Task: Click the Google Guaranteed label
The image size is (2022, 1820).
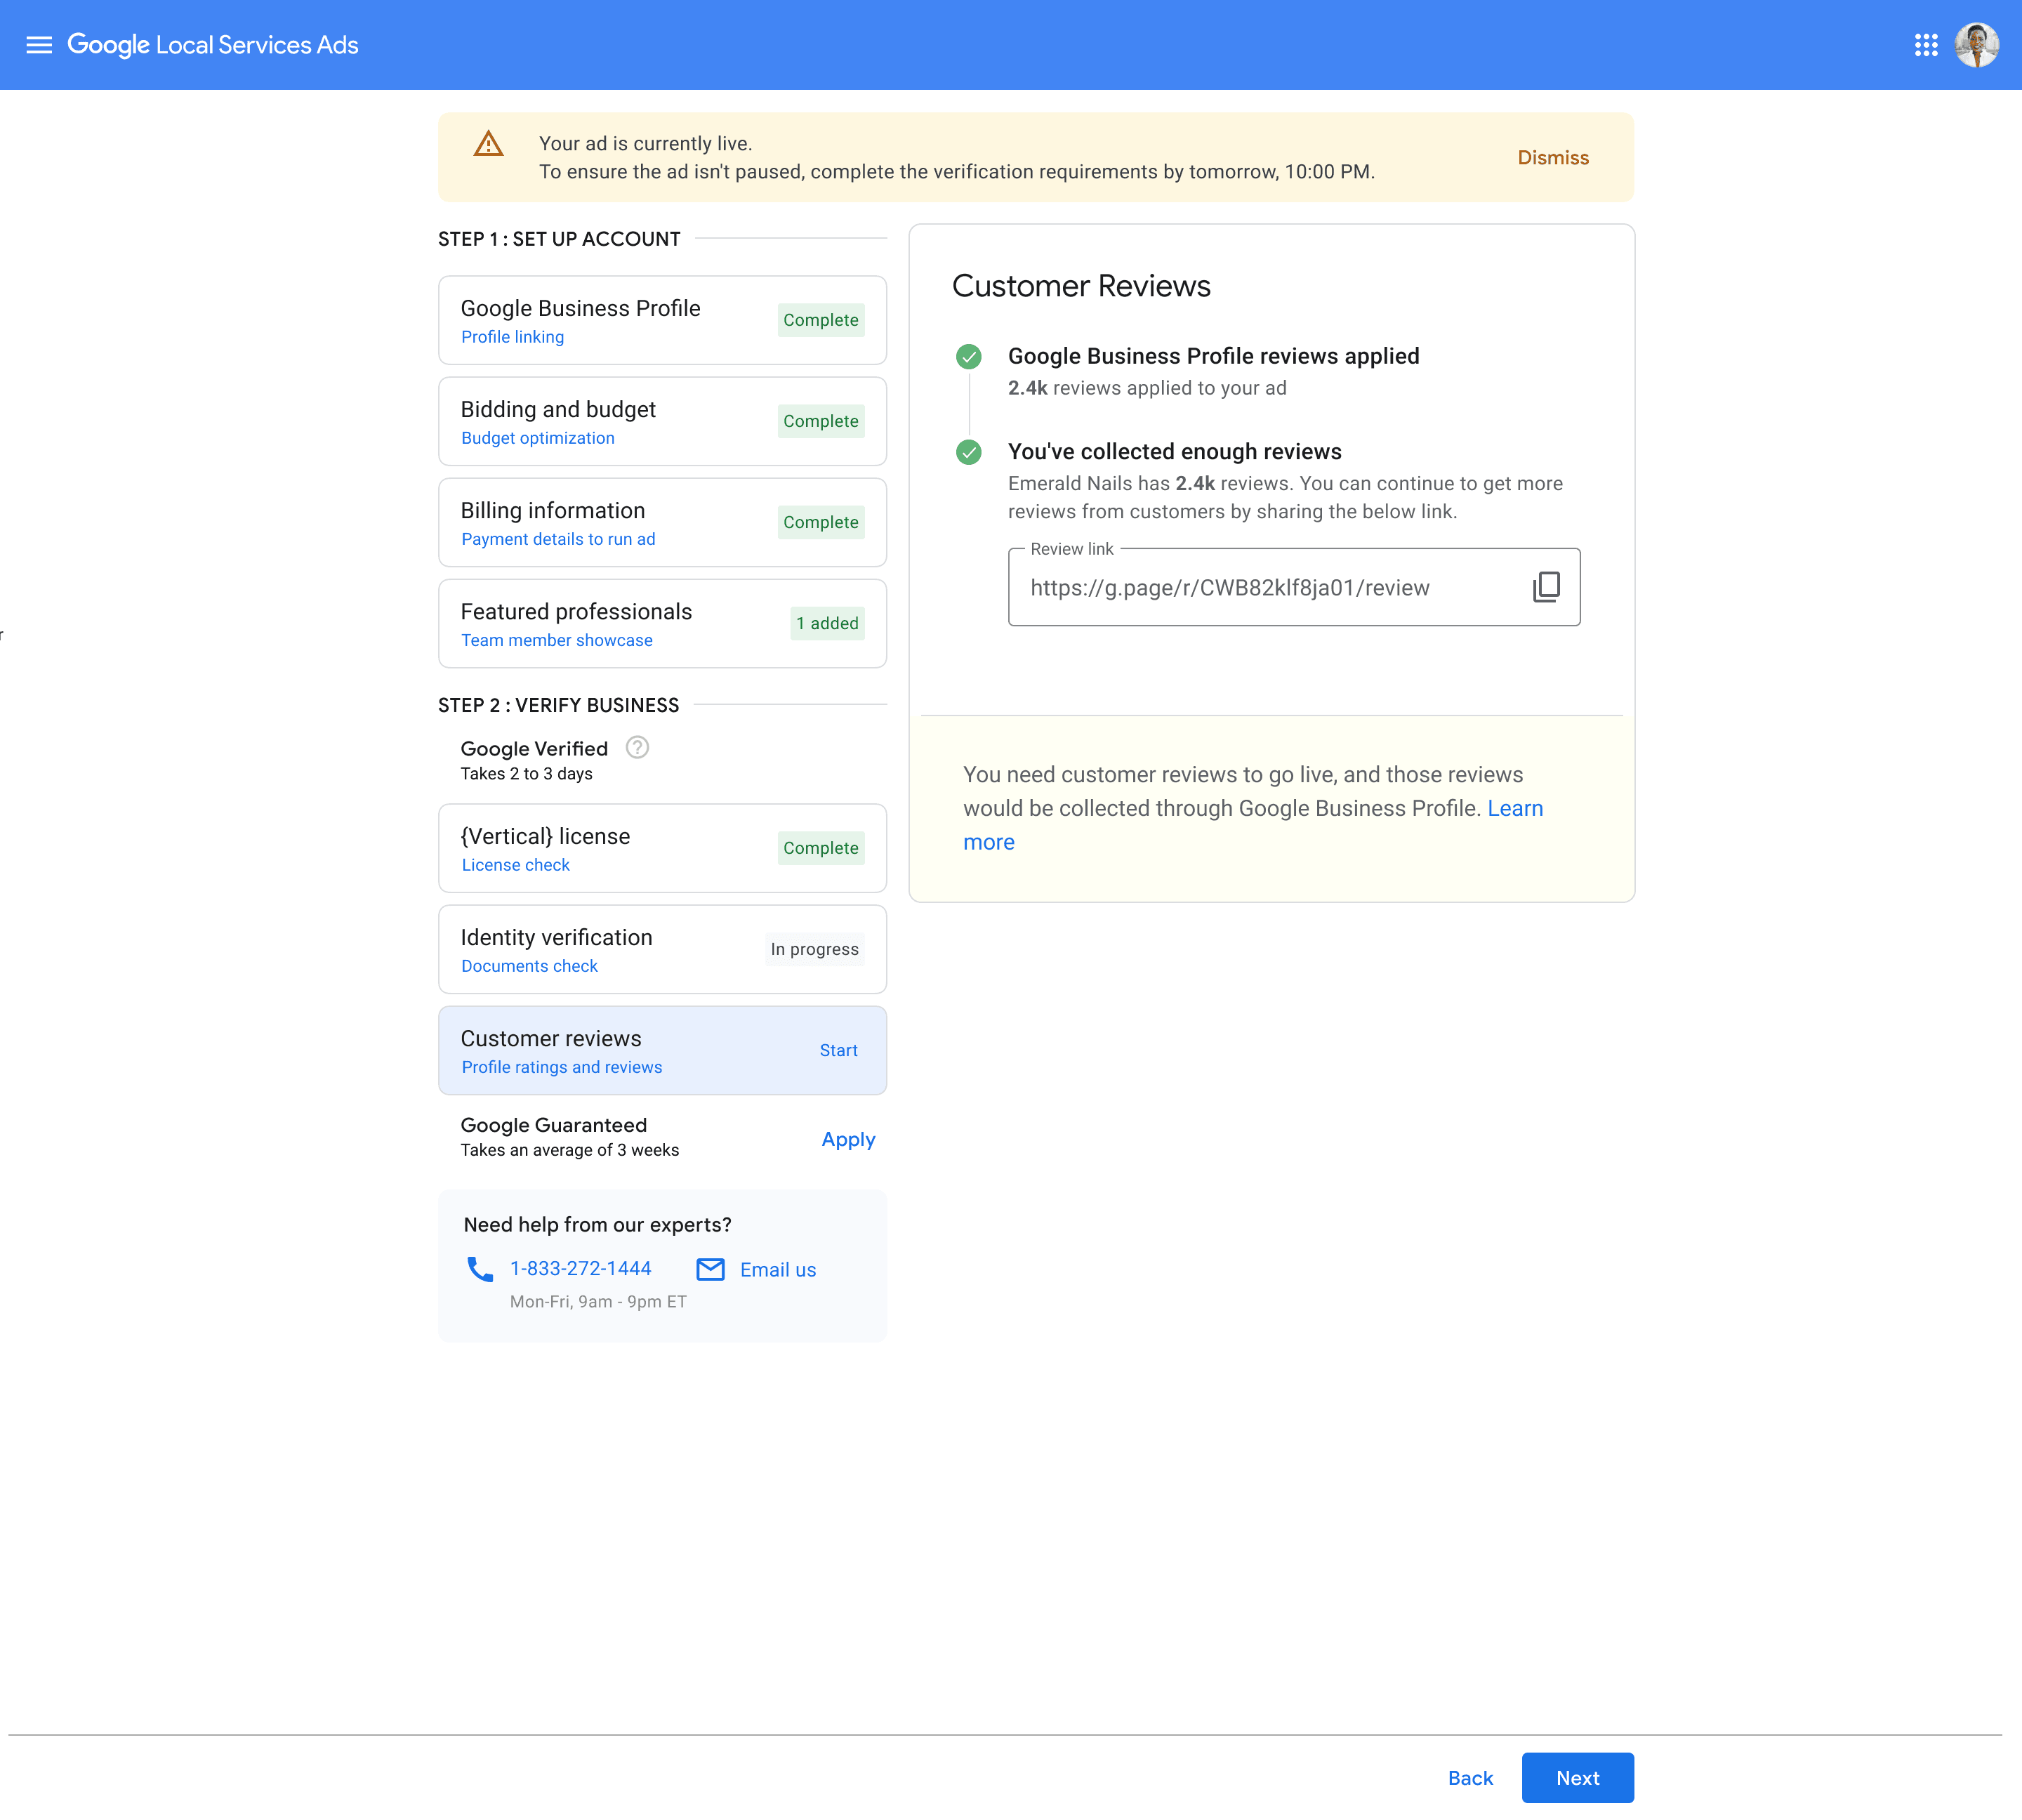Action: coord(554,1125)
